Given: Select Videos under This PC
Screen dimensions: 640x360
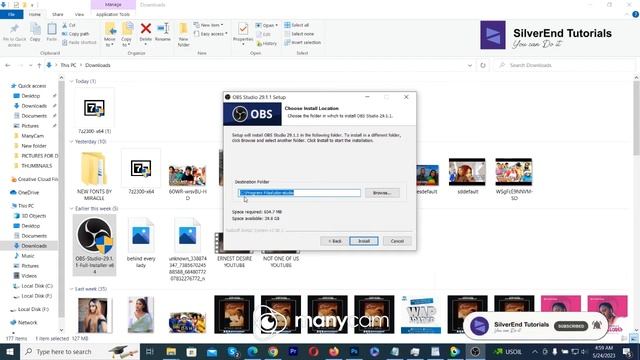Looking at the screenshot, I should (29, 276).
